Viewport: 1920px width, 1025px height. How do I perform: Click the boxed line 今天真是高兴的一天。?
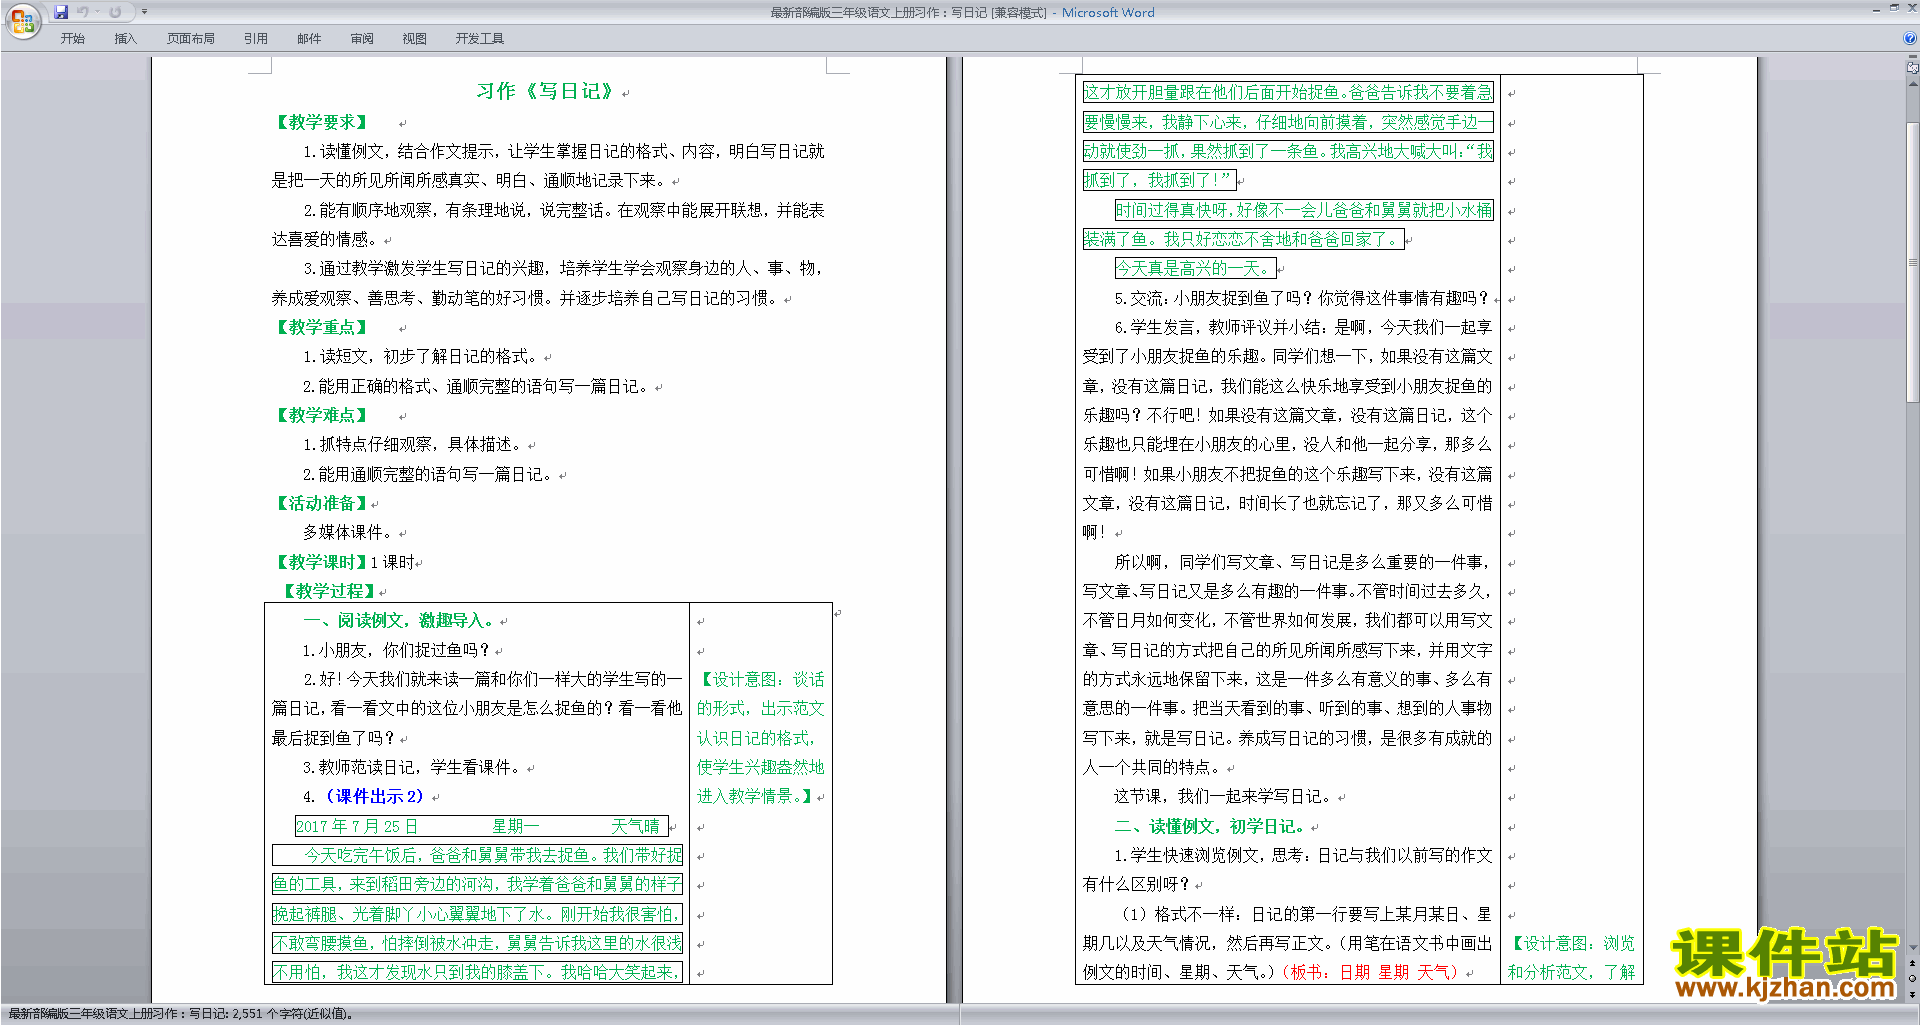pyautogui.click(x=1195, y=268)
